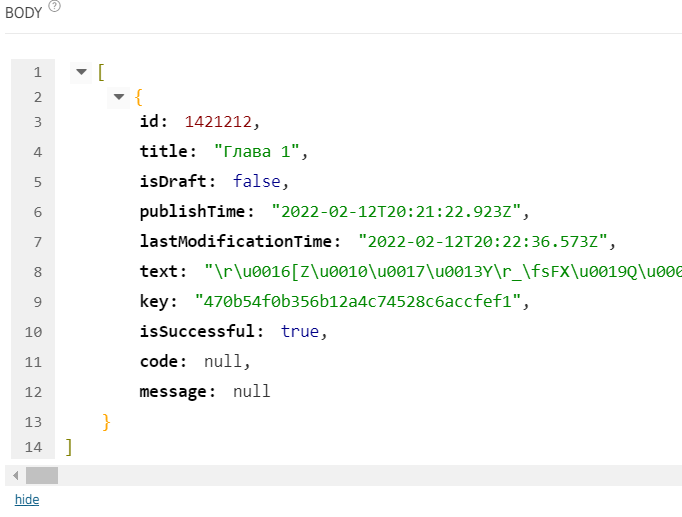Image resolution: width=682 pixels, height=517 pixels.
Task: Click line number 8 in gutter
Action: coord(37,271)
